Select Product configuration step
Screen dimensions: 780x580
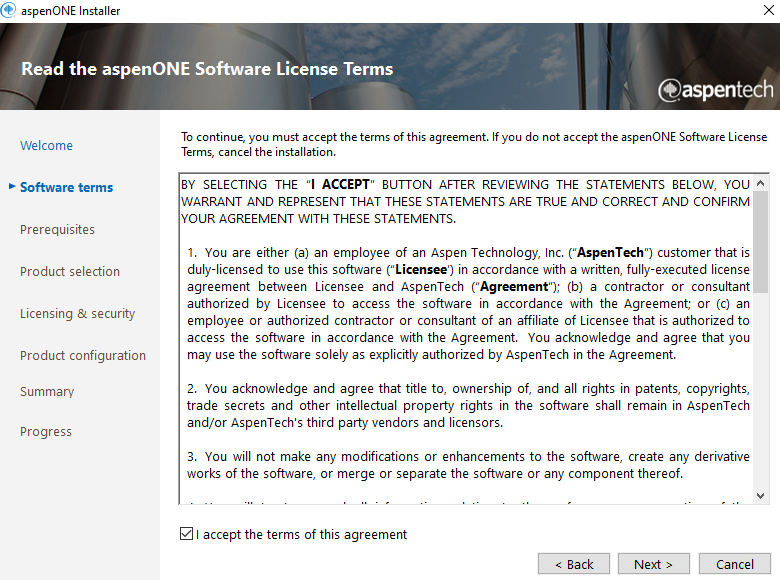pos(83,355)
